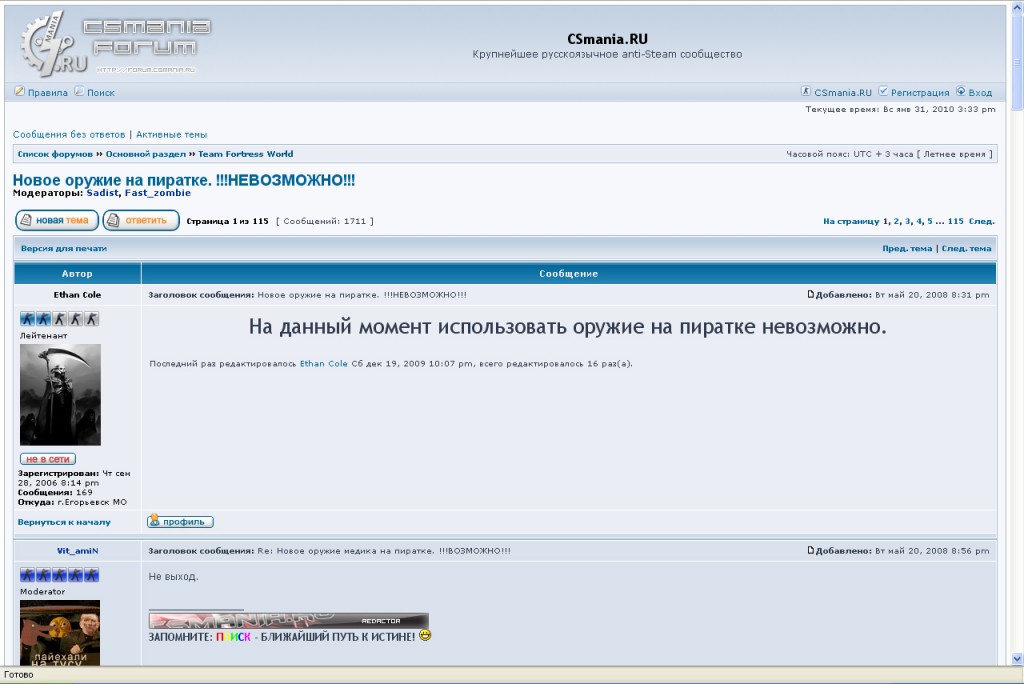Open Активные темы link
The width and height of the screenshot is (1024, 684).
[171, 134]
